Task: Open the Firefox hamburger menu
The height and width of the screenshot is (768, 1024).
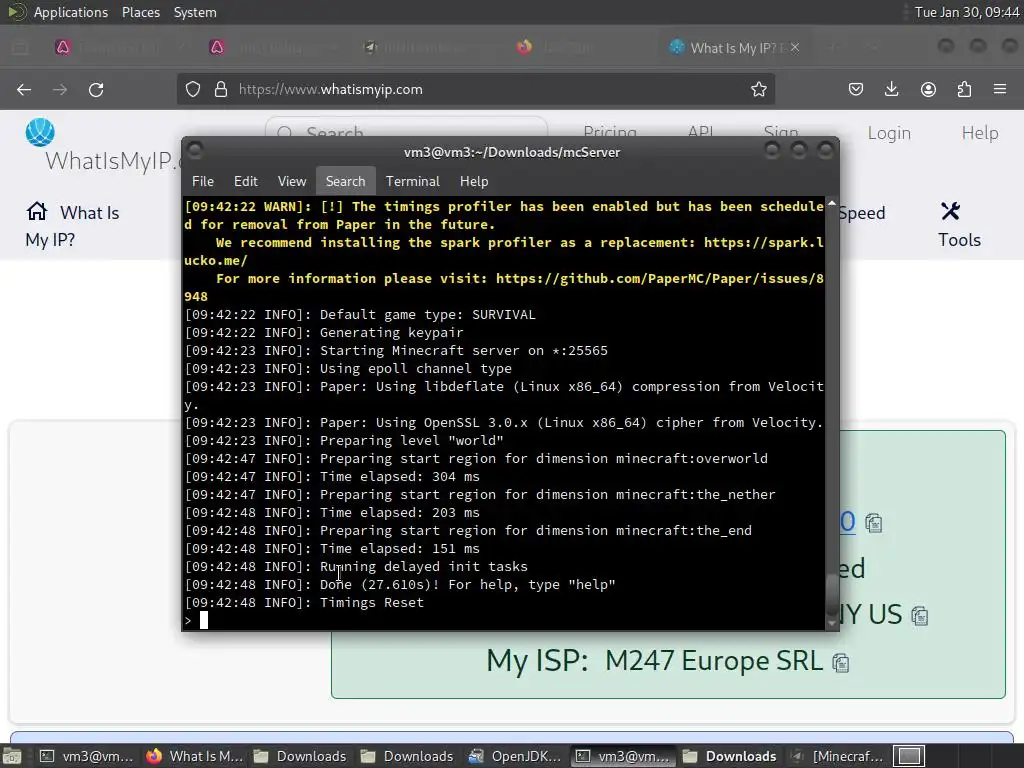Action: click(1000, 89)
